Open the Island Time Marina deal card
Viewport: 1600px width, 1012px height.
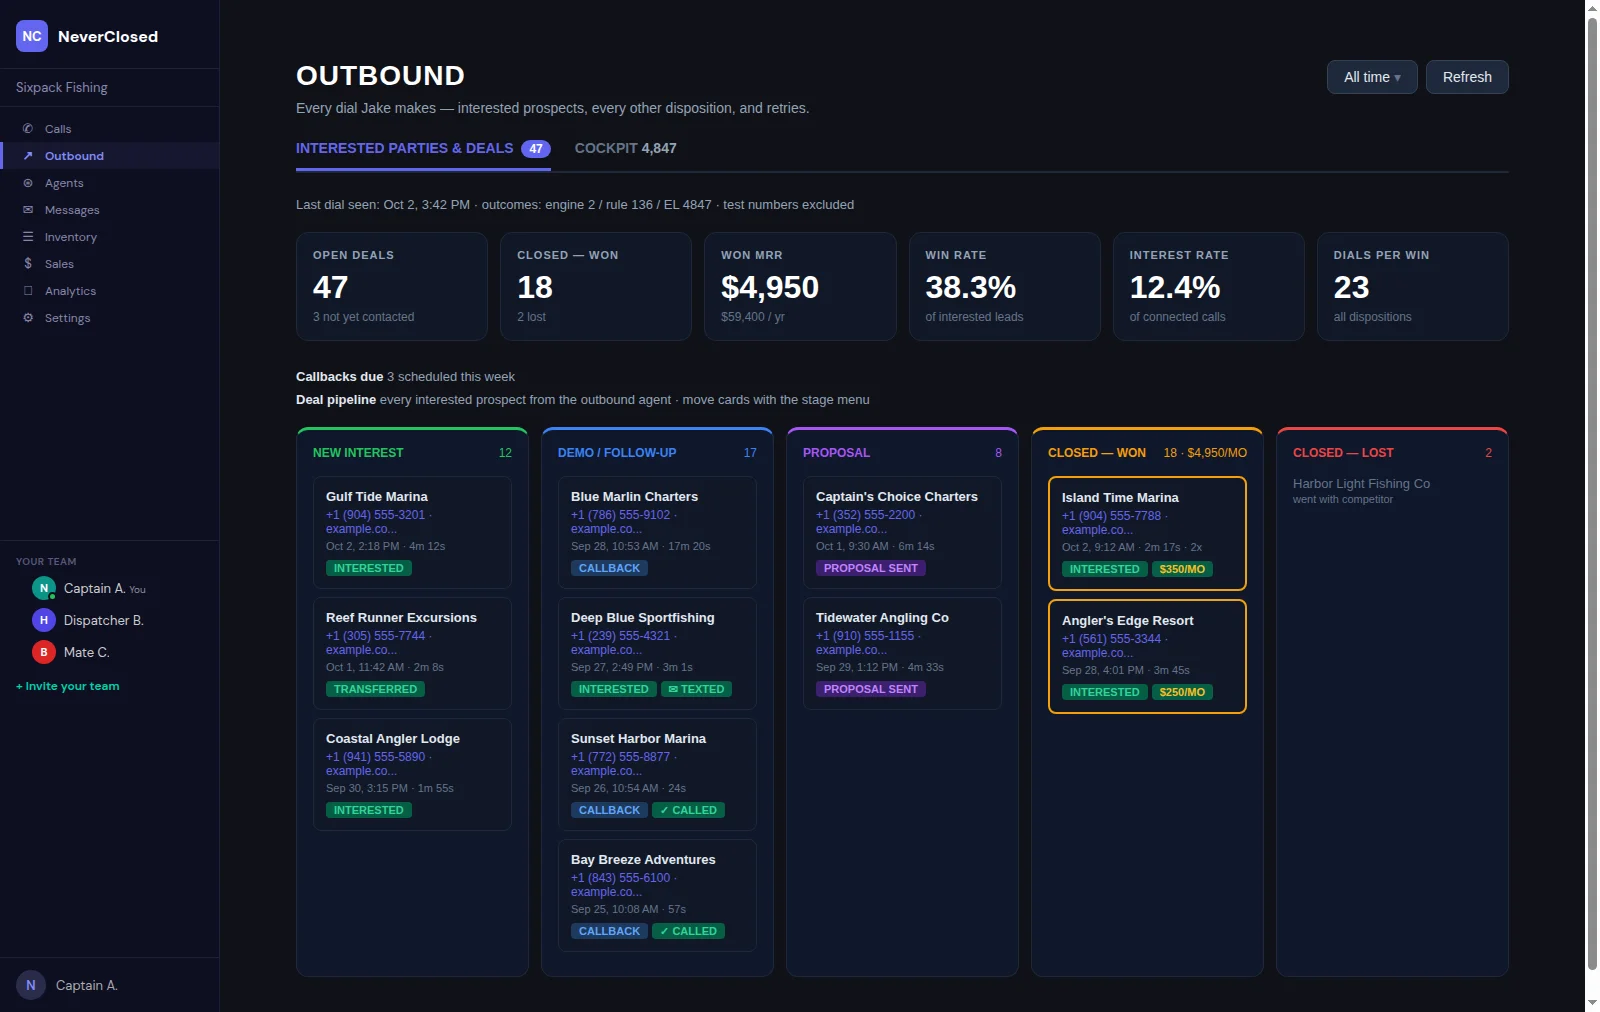tap(1147, 533)
